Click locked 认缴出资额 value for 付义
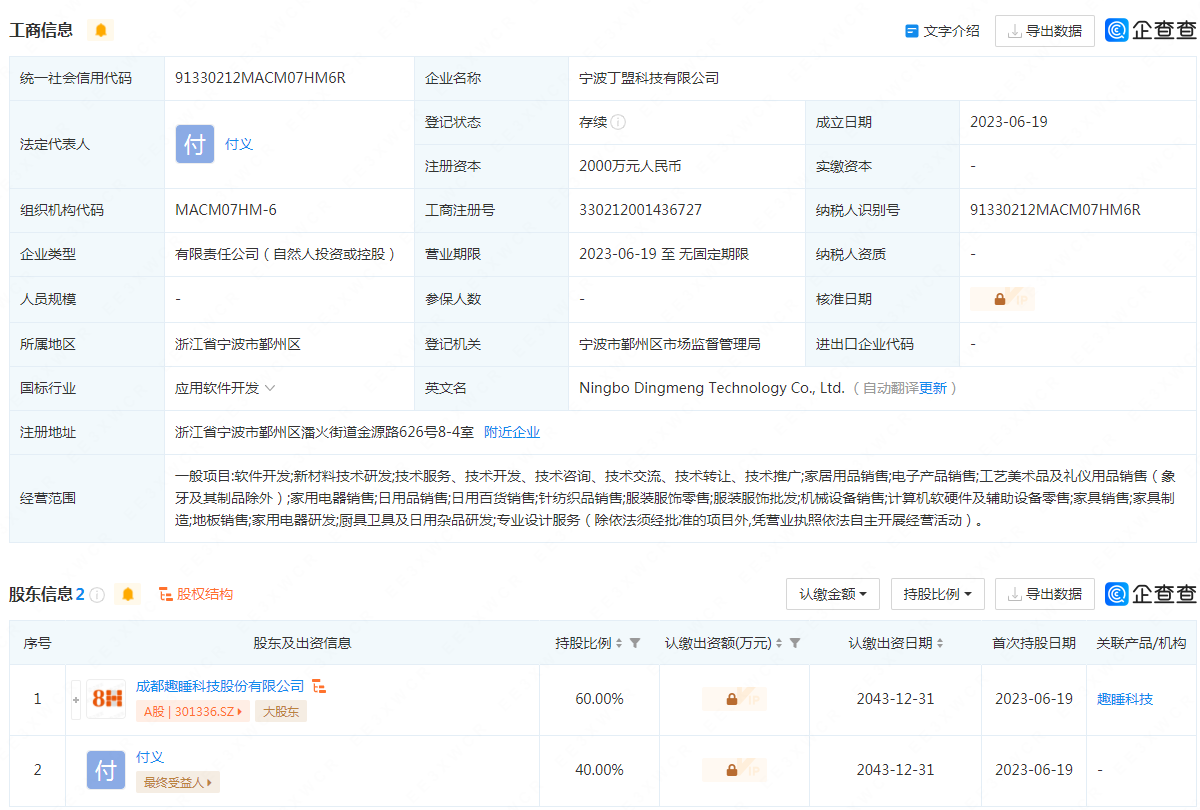Image resolution: width=1200 pixels, height=810 pixels. tap(732, 770)
